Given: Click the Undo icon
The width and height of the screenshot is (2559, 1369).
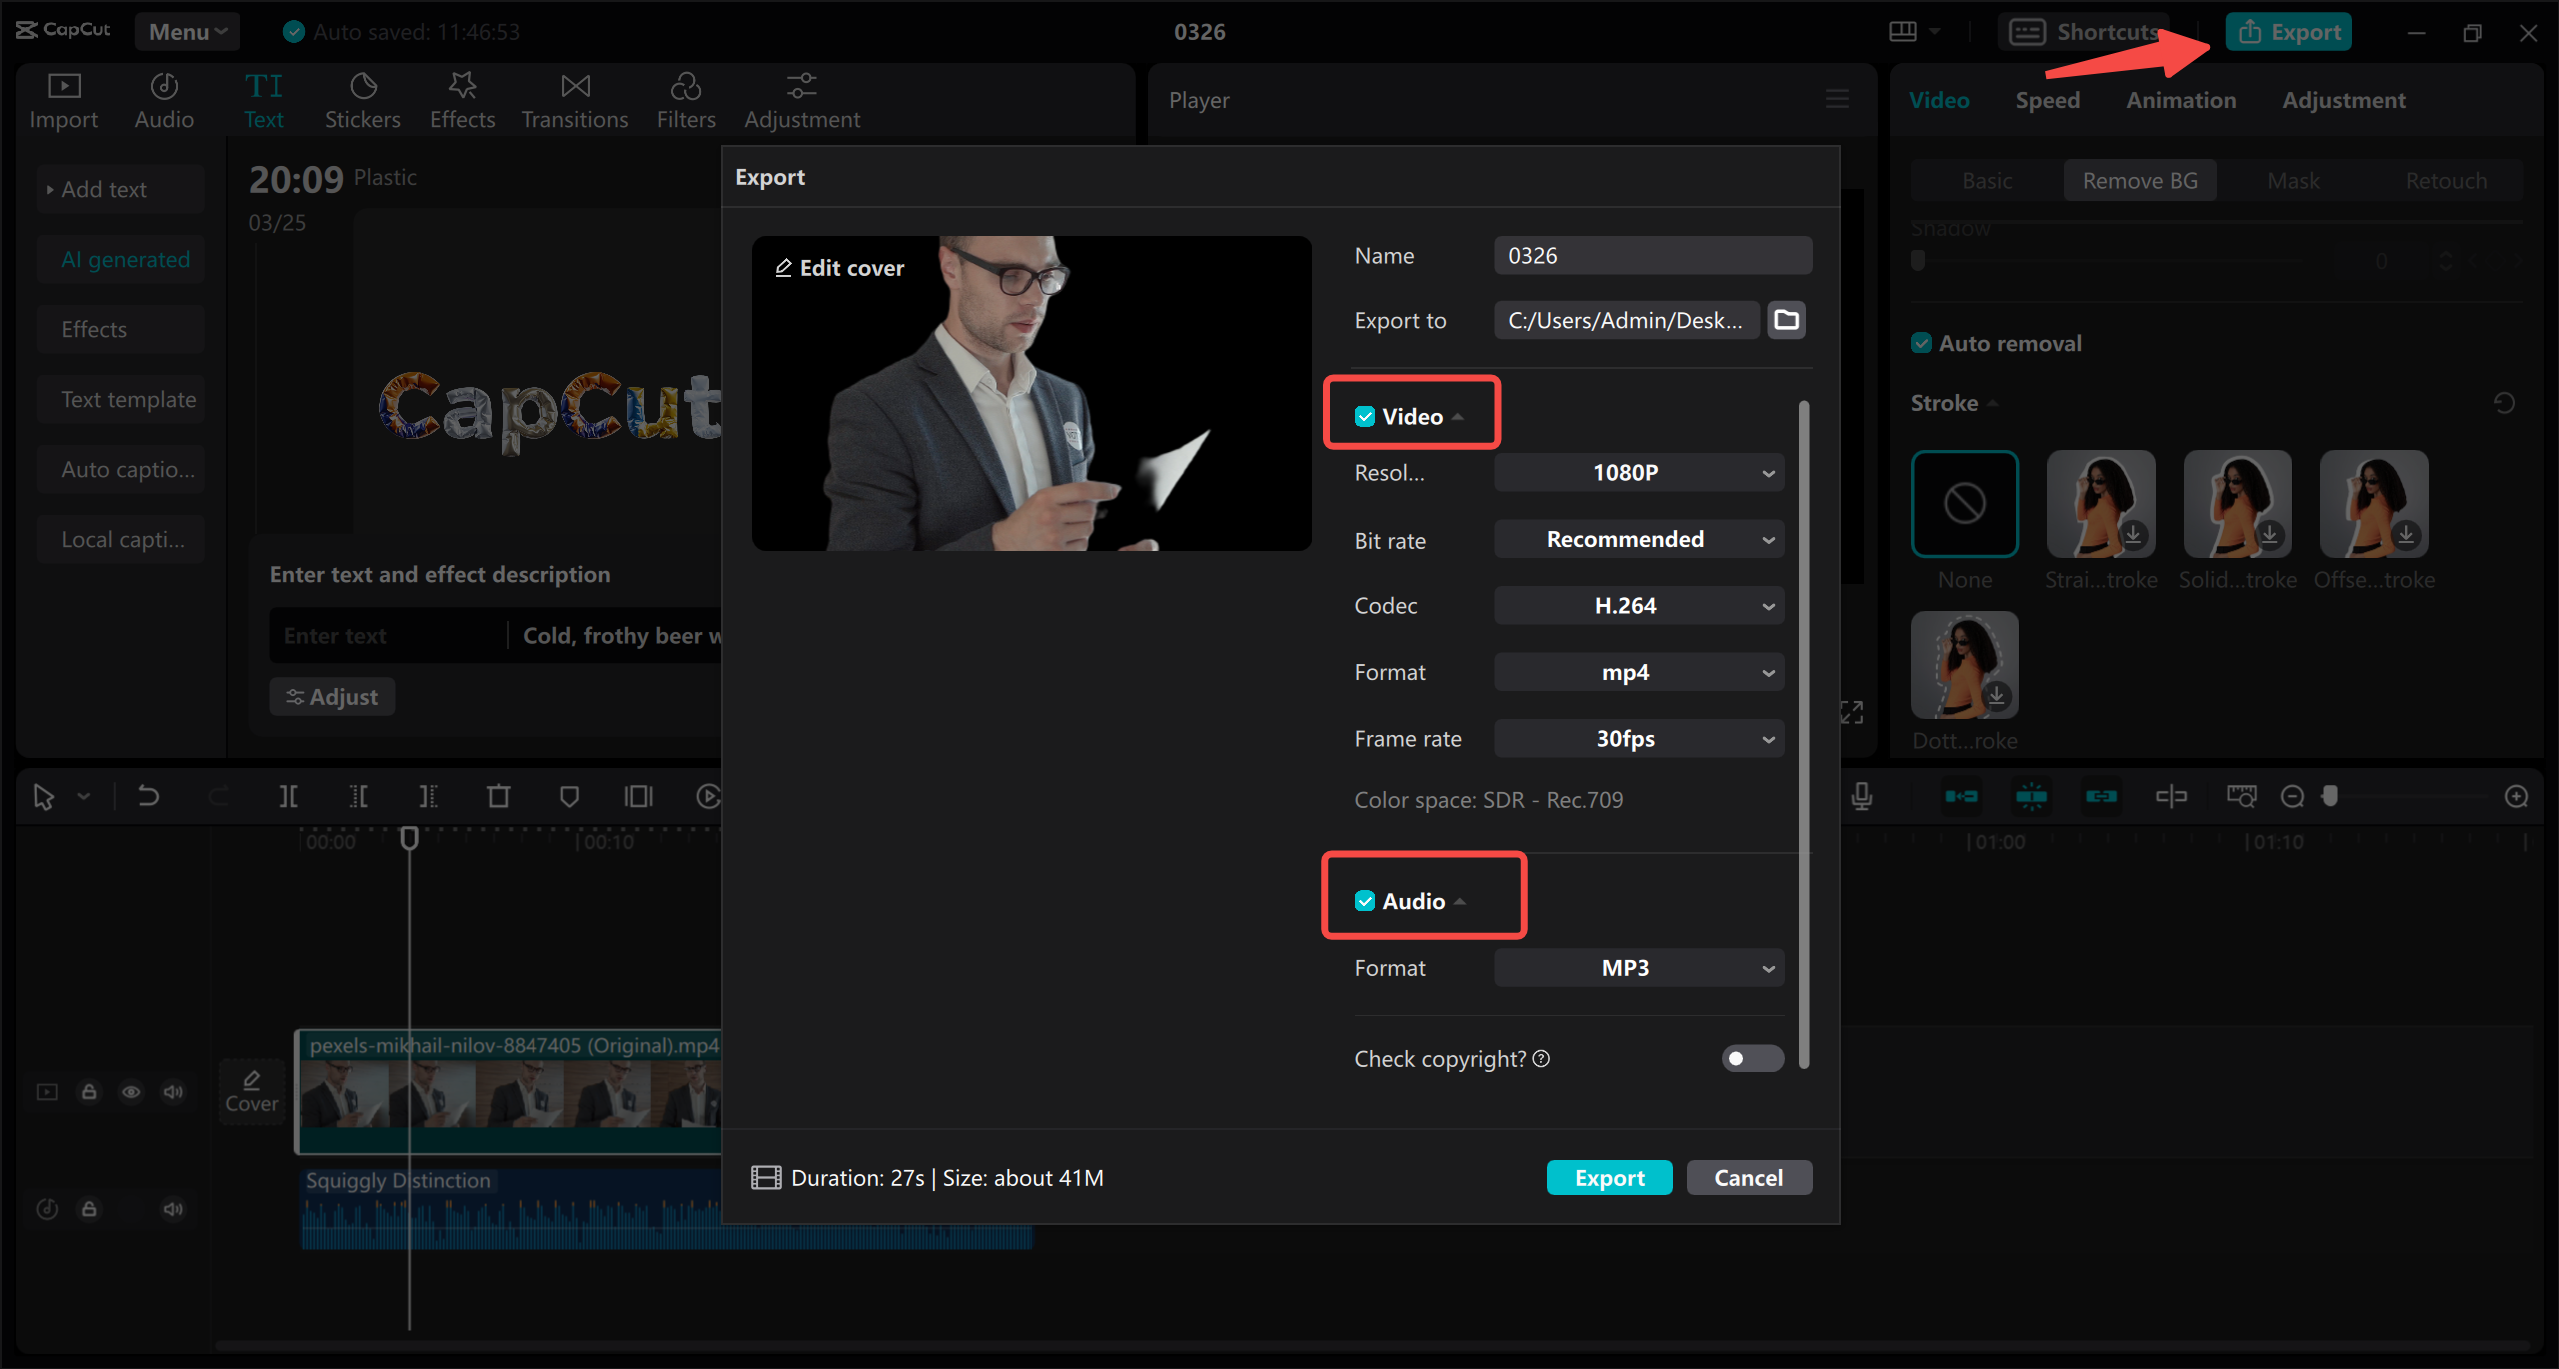Looking at the screenshot, I should pyautogui.click(x=148, y=796).
